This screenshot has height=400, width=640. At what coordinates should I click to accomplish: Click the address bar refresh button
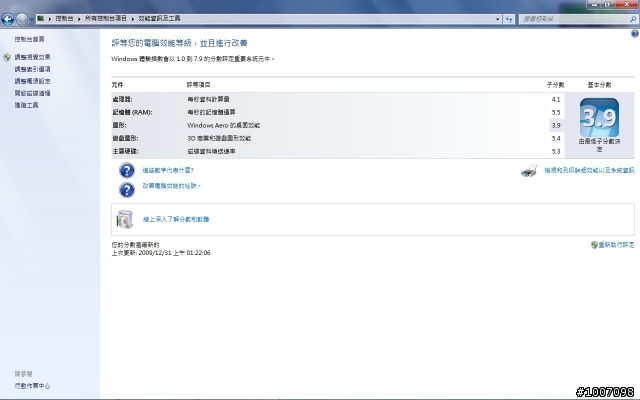coord(509,19)
